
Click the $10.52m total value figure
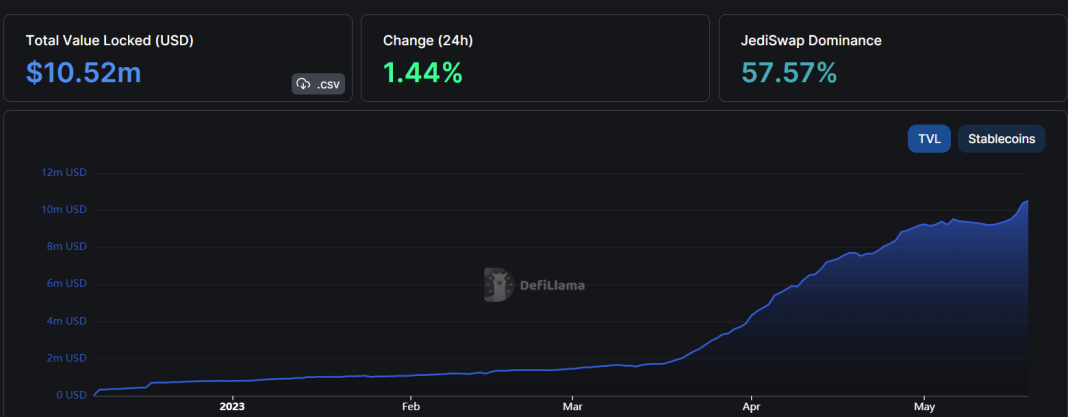point(84,72)
